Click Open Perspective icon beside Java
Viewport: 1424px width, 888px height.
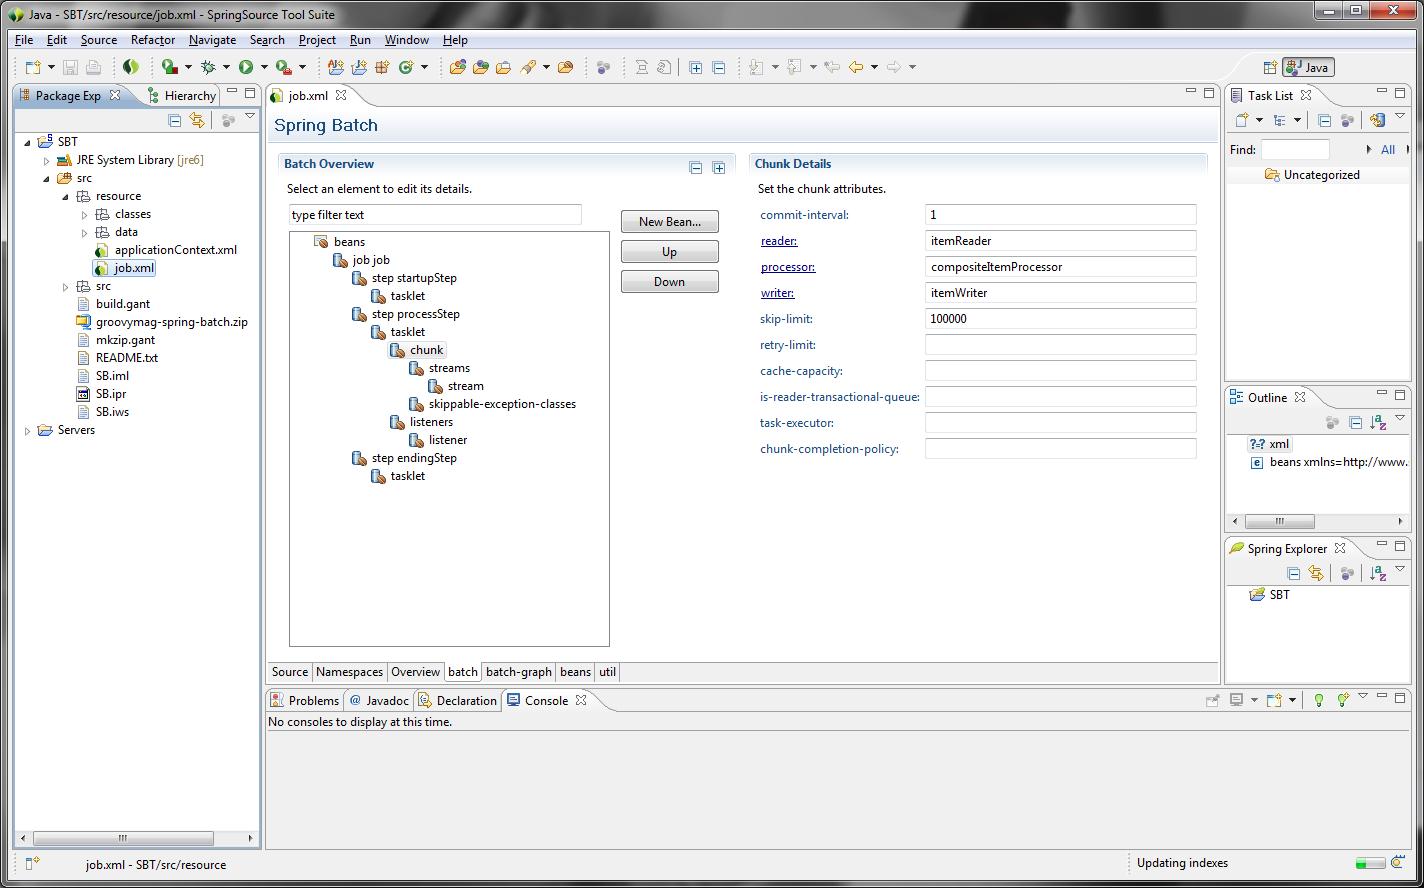tap(1270, 68)
